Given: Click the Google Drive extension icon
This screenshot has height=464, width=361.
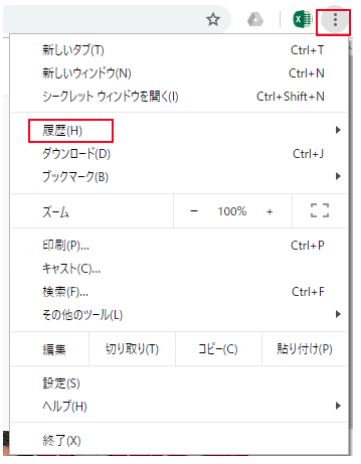Looking at the screenshot, I should 255,19.
